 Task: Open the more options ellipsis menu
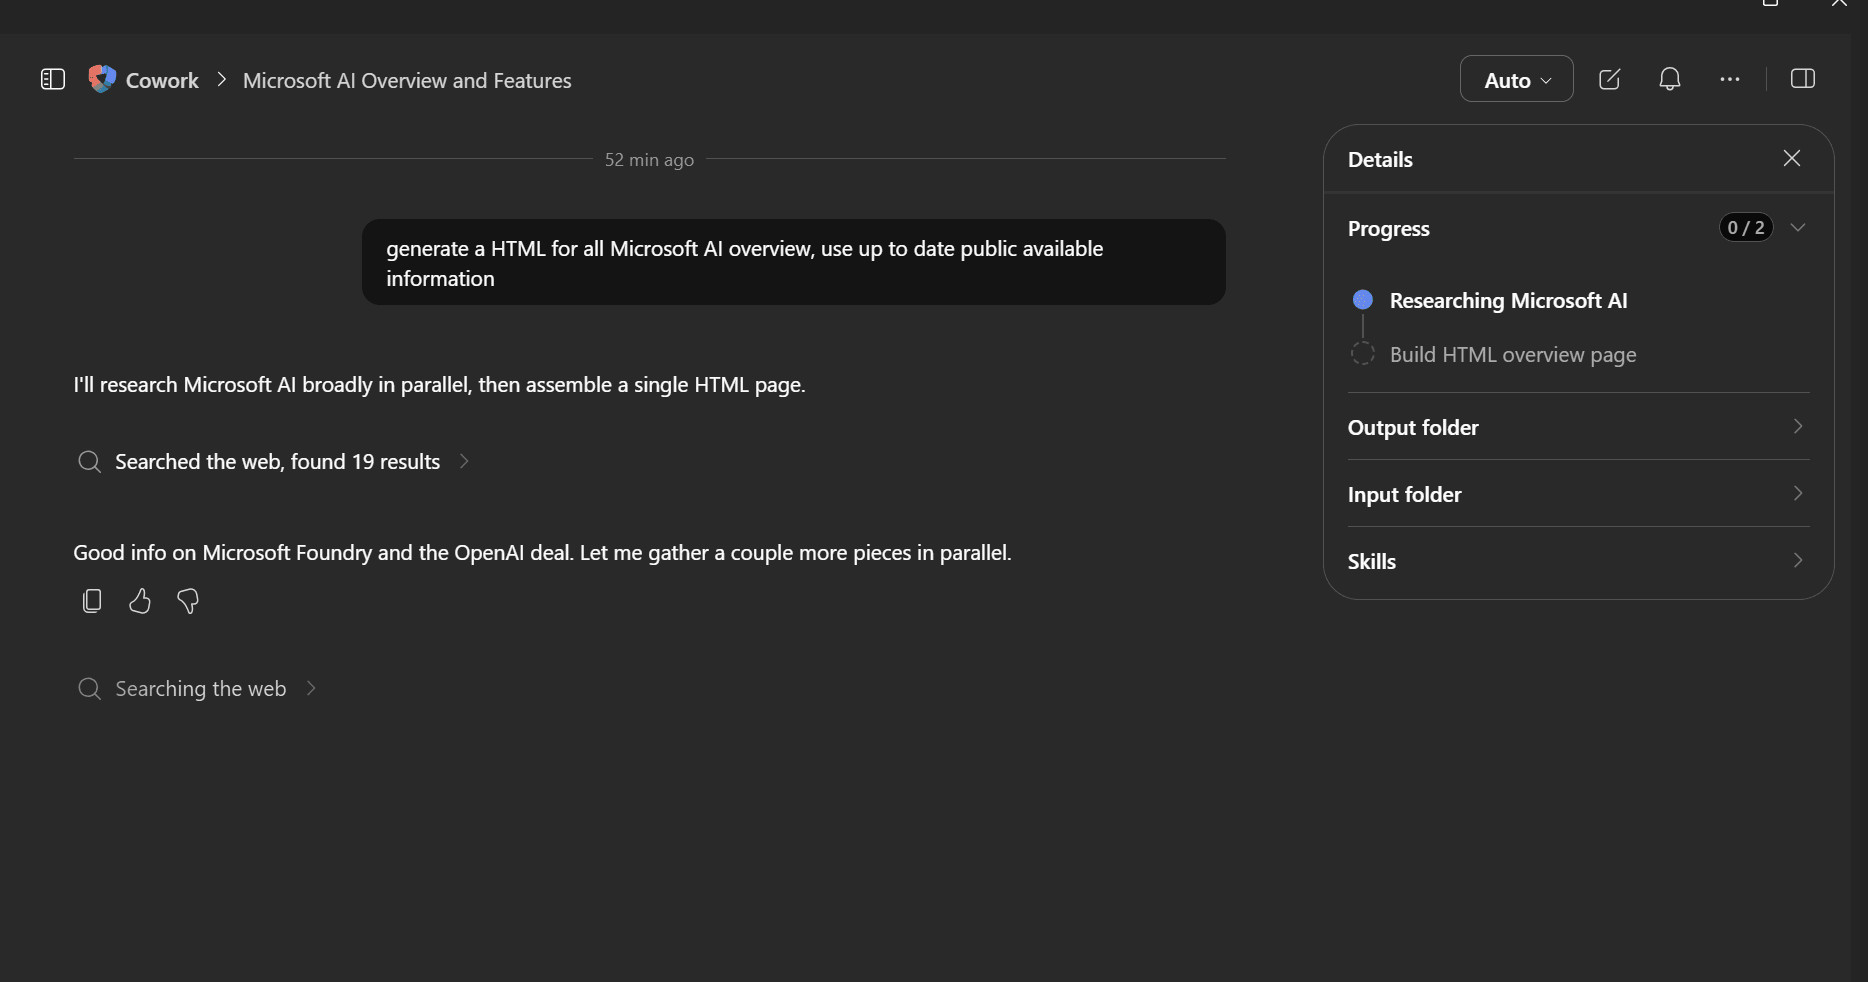click(x=1729, y=79)
